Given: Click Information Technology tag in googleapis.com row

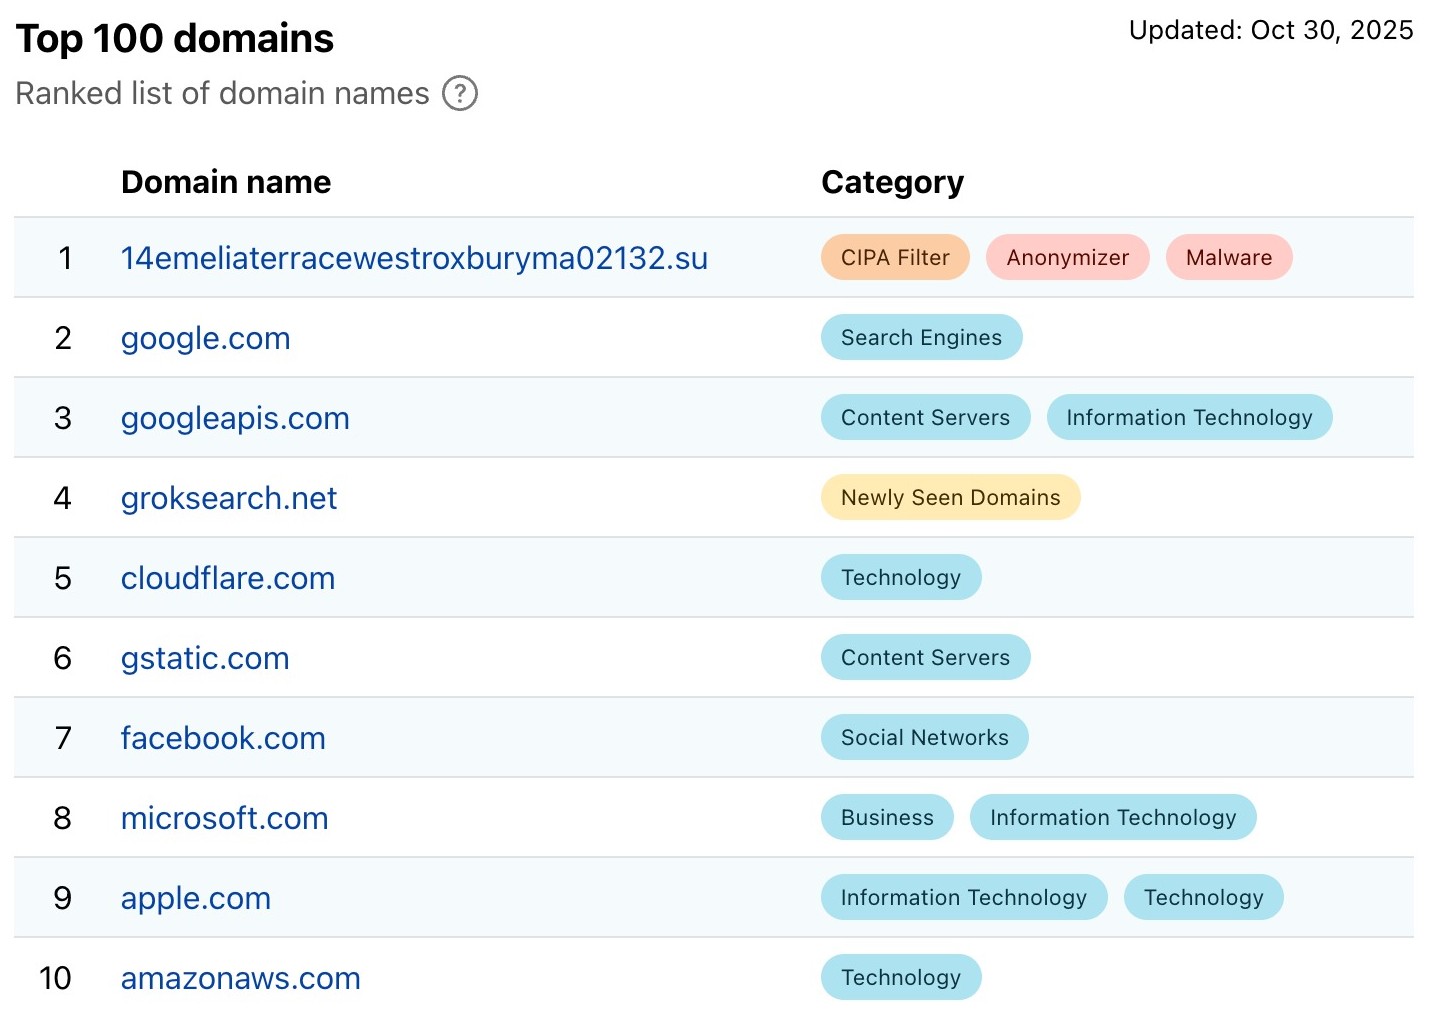Looking at the screenshot, I should pyautogui.click(x=1188, y=418).
